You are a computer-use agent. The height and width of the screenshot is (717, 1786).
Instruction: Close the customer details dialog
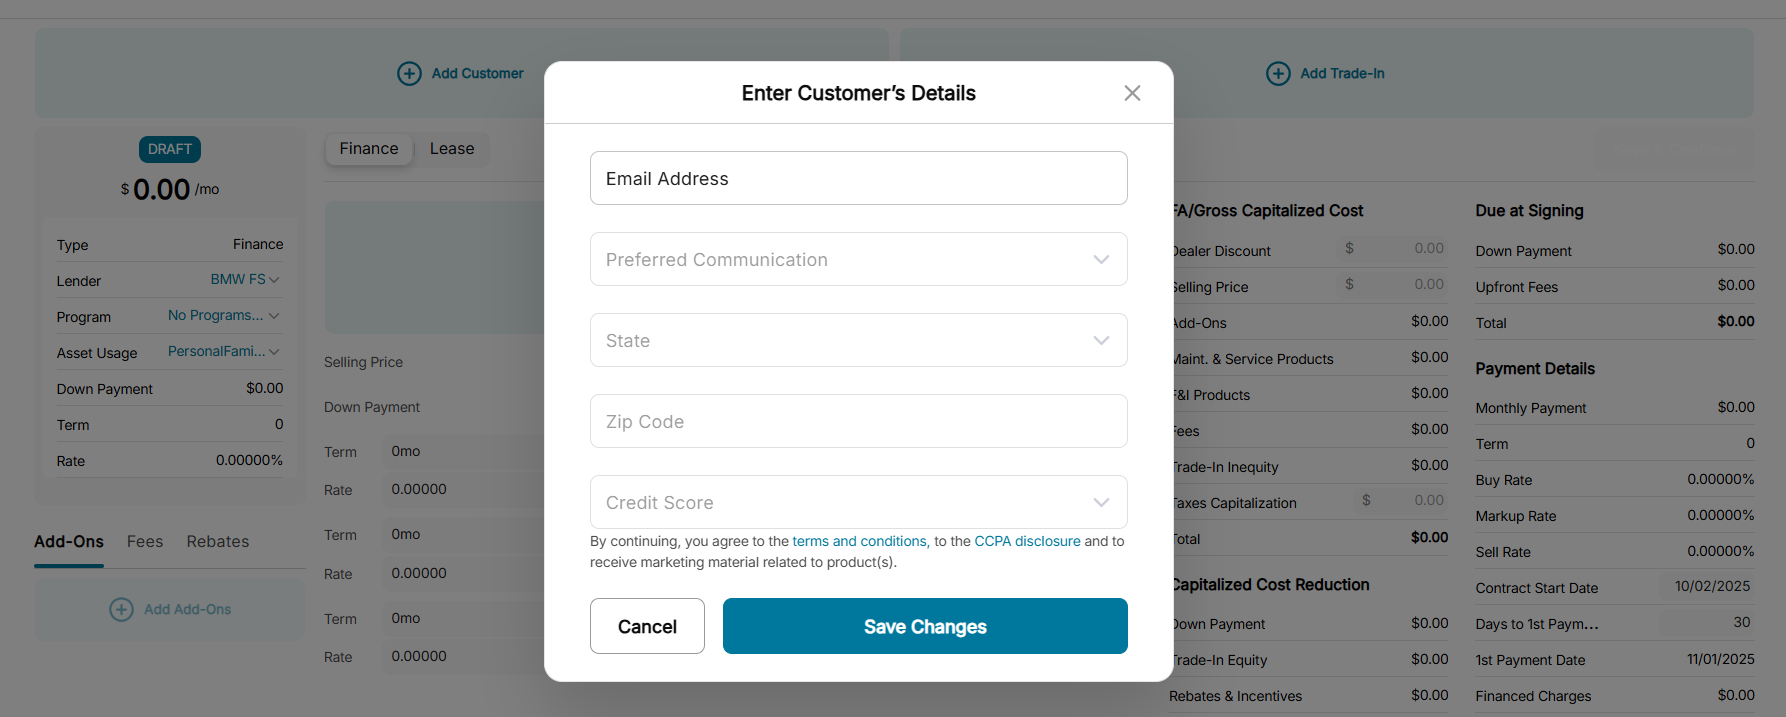(1132, 93)
